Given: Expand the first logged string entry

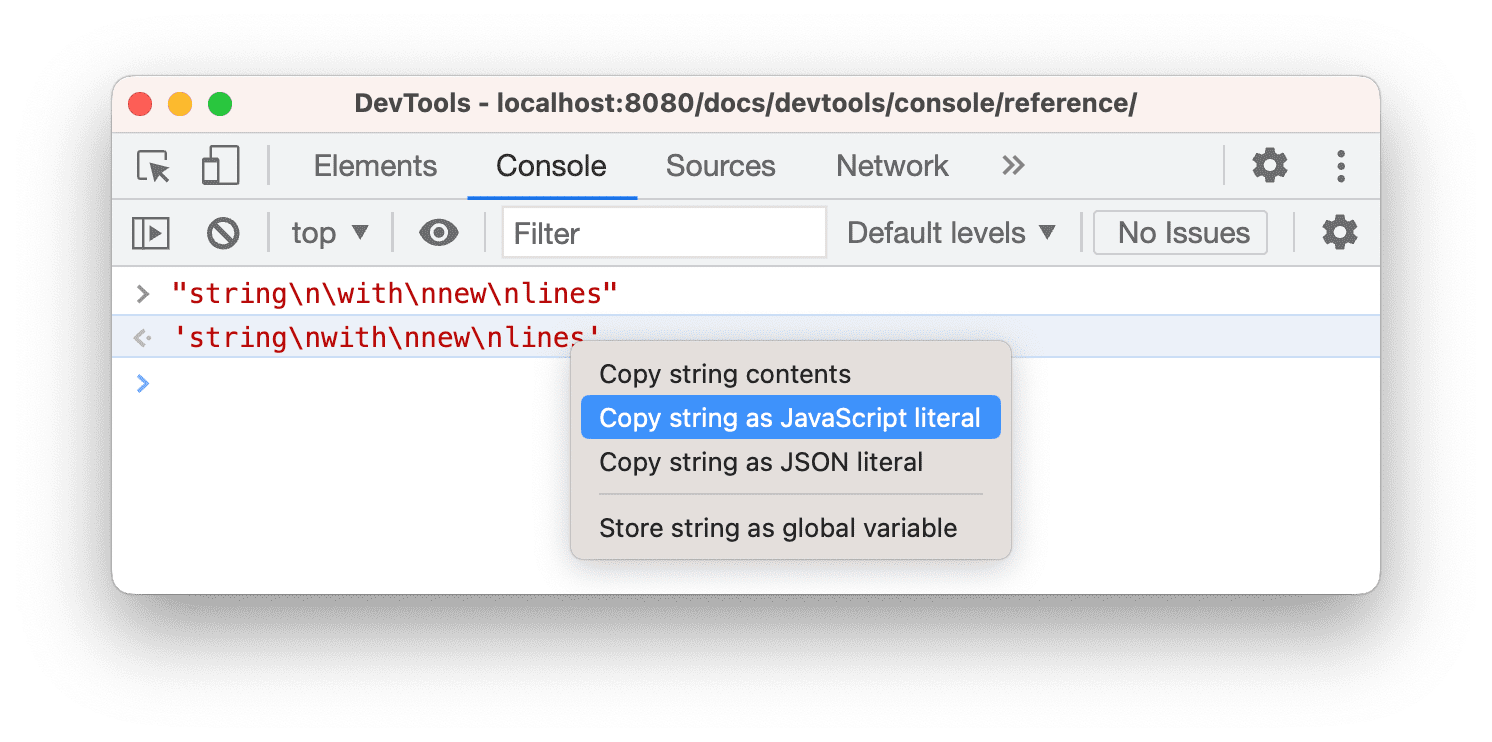Looking at the screenshot, I should tap(142, 293).
